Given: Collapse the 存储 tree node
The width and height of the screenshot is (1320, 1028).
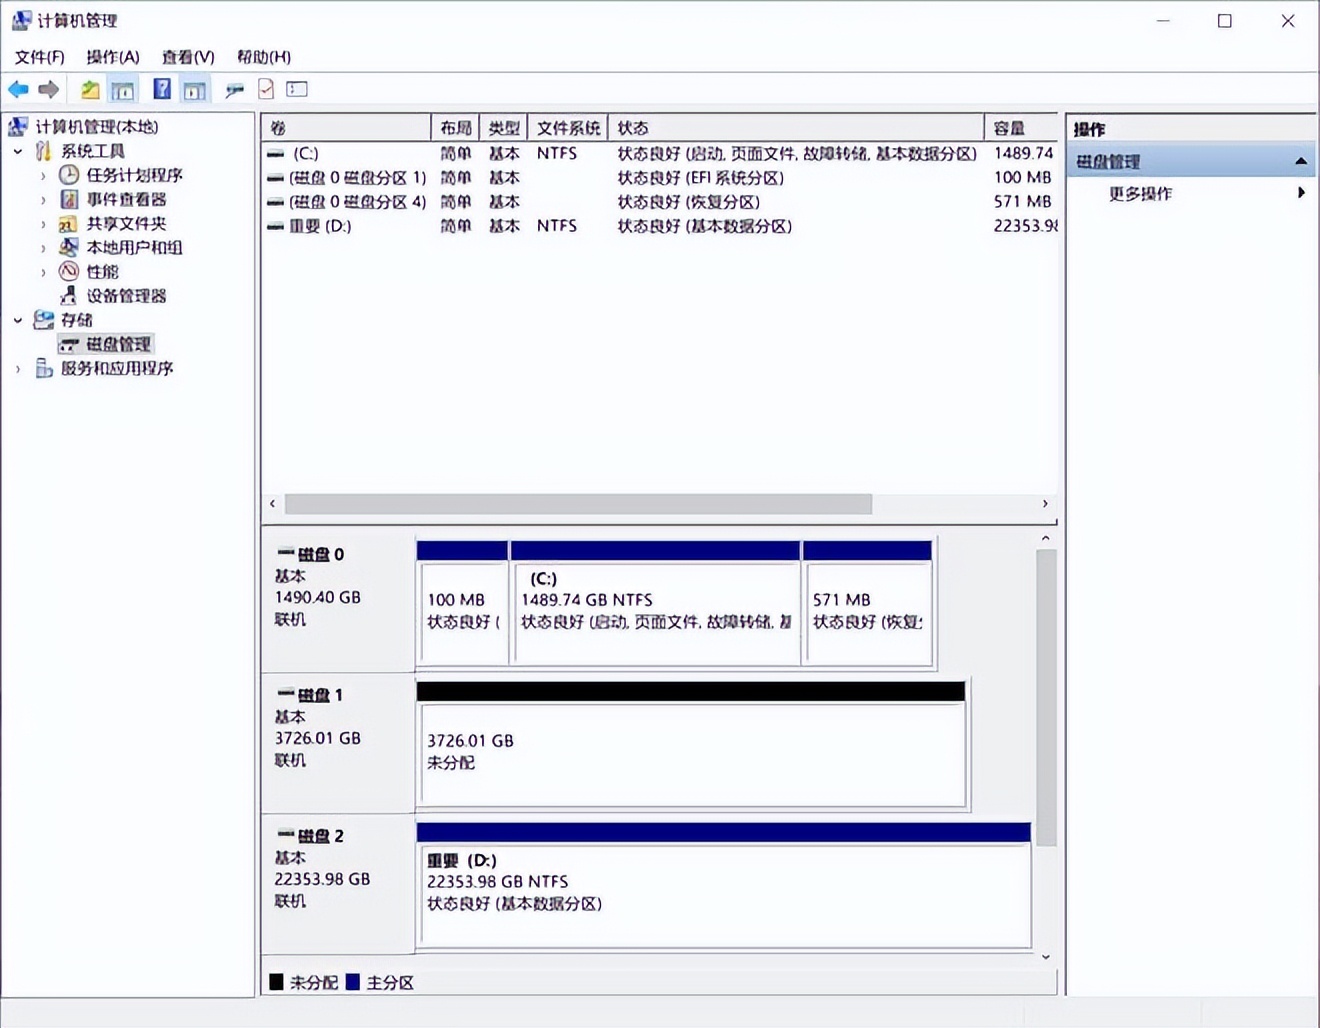Looking at the screenshot, I should [x=18, y=321].
